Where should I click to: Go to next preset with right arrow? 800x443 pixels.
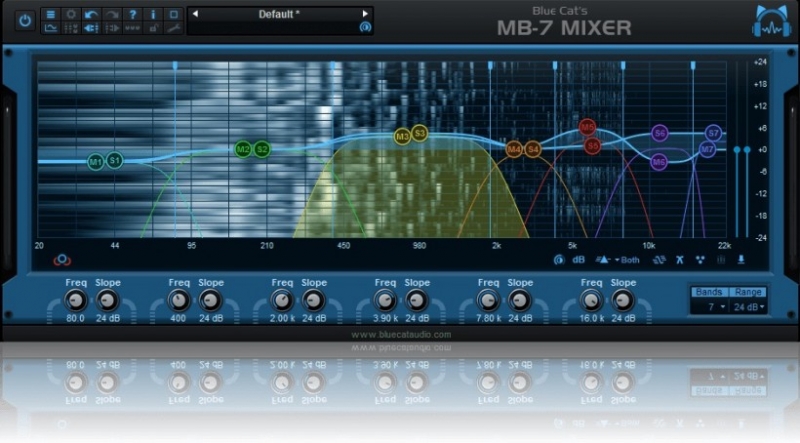tap(365, 14)
